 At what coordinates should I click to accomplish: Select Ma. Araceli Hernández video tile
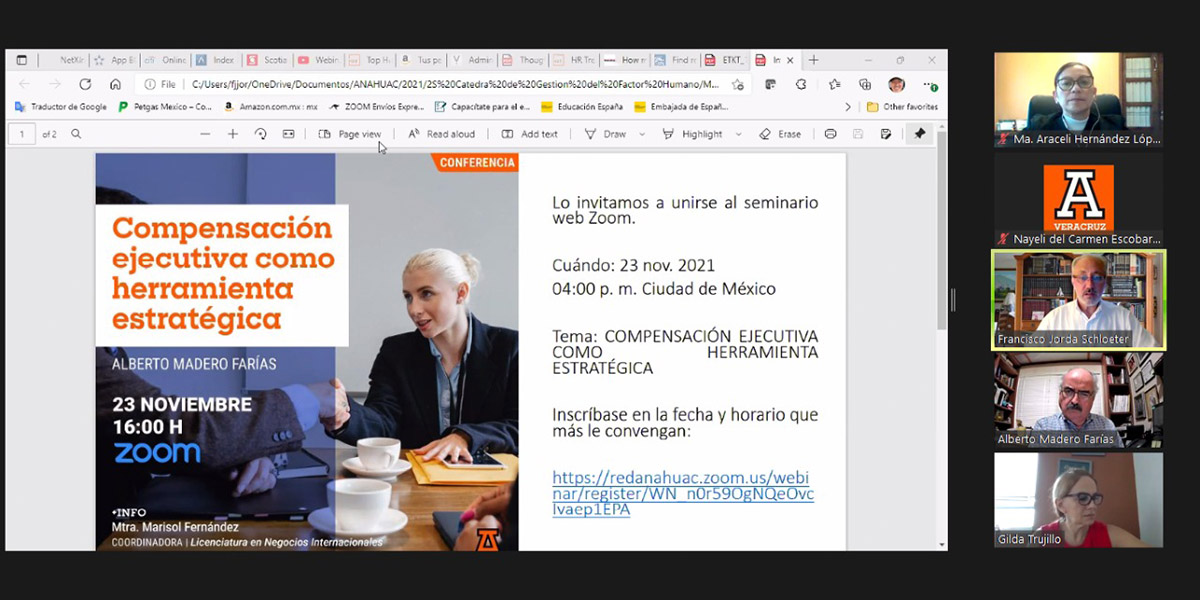tap(1078, 100)
